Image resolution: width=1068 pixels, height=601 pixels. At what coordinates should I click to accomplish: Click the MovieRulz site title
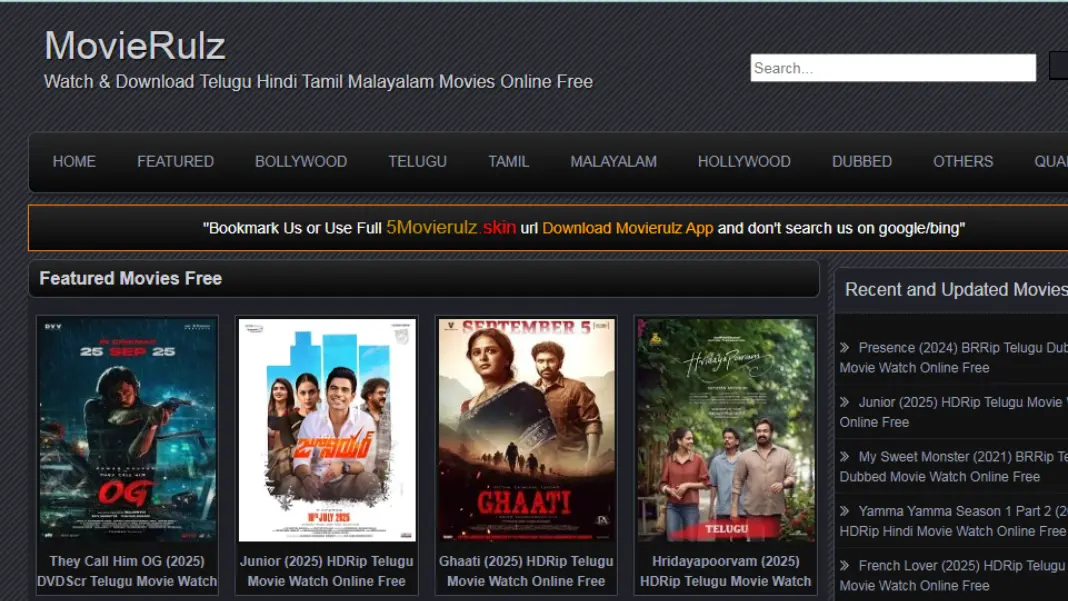click(135, 46)
